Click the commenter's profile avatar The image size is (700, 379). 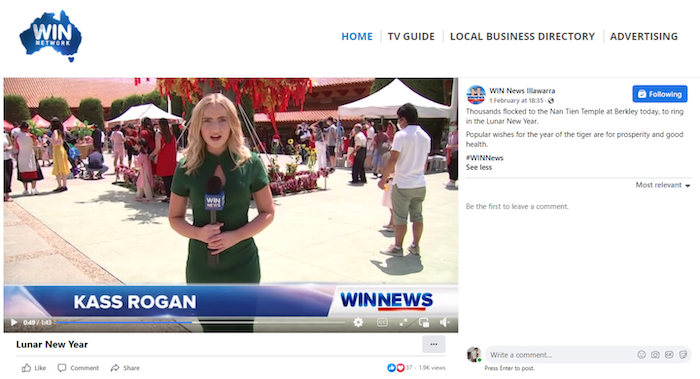pyautogui.click(x=474, y=354)
